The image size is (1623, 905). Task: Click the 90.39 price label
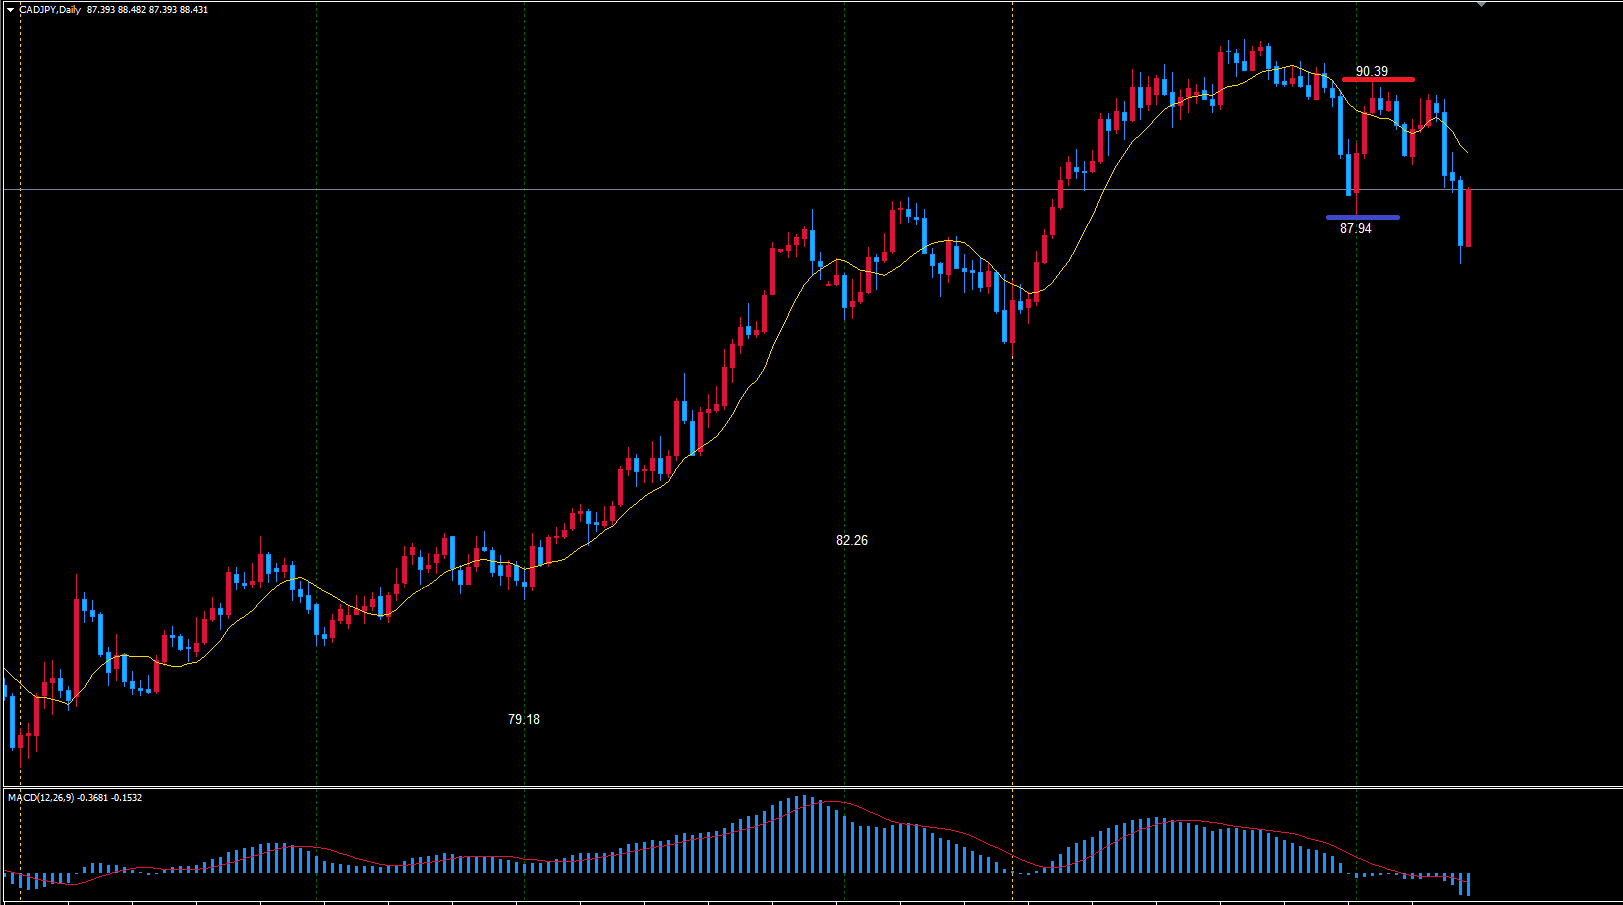[x=1371, y=71]
